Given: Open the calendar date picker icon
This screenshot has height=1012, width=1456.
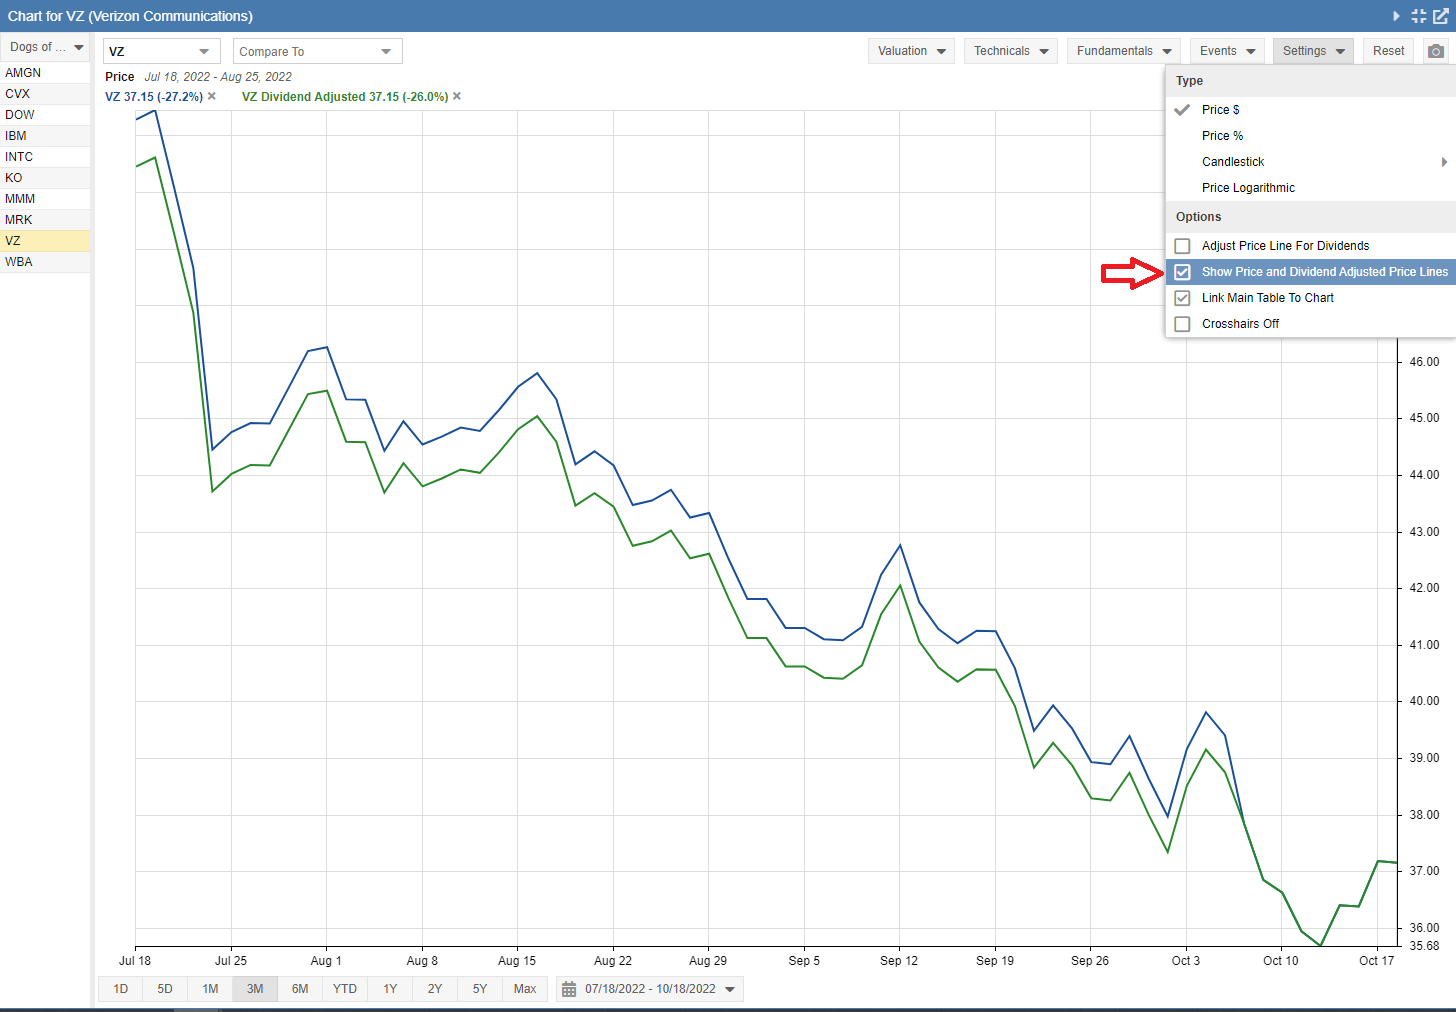Looking at the screenshot, I should (569, 989).
